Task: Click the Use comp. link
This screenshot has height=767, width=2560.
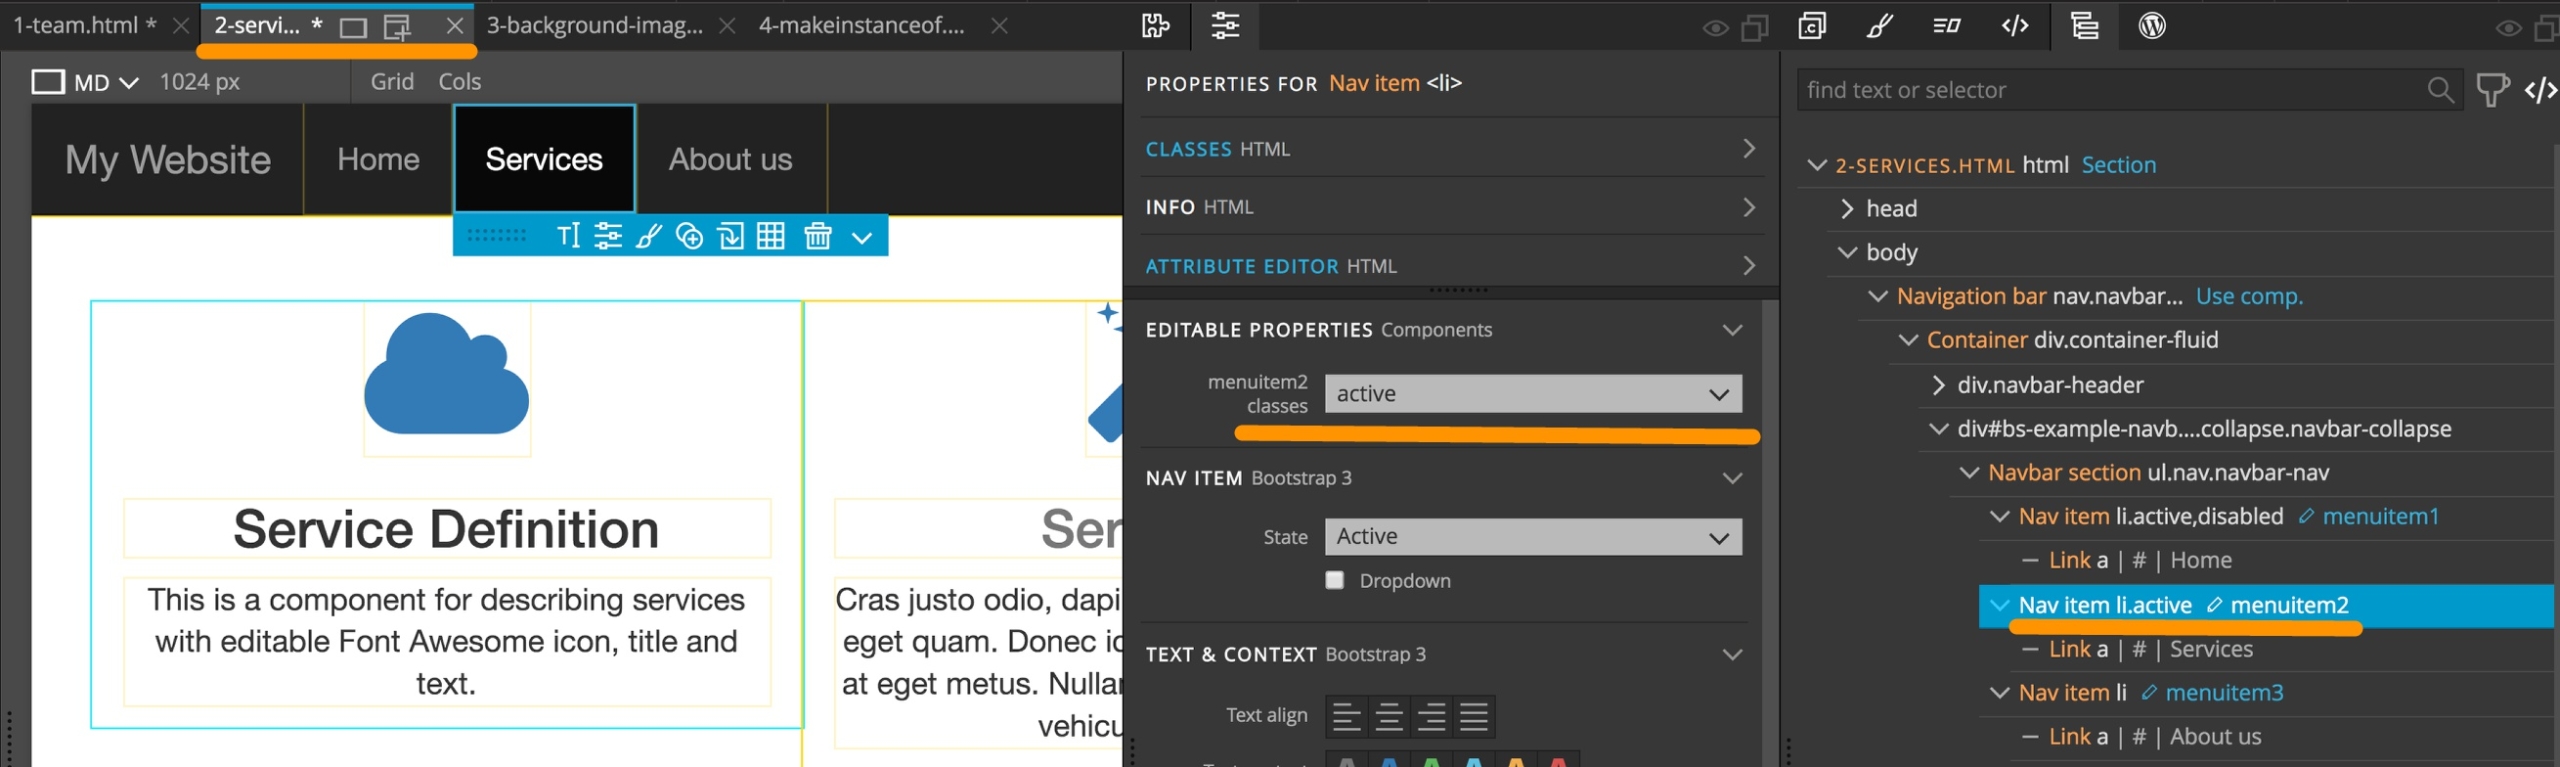Action: [x=2249, y=296]
